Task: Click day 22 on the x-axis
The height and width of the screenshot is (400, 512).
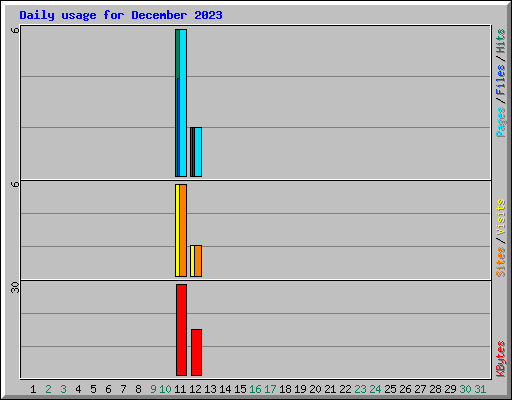Action: tap(345, 389)
